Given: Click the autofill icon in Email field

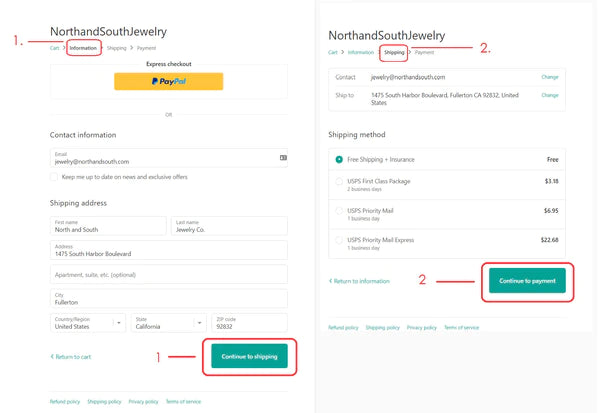Looking at the screenshot, I should [283, 158].
